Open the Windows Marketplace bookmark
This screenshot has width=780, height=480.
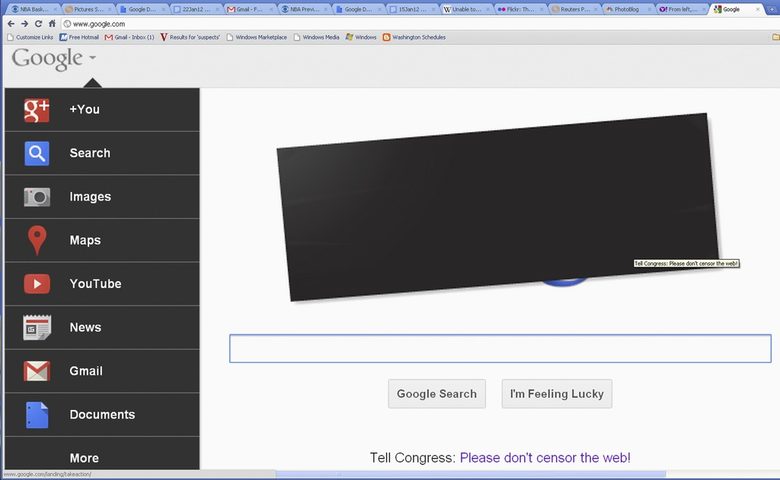tap(257, 37)
